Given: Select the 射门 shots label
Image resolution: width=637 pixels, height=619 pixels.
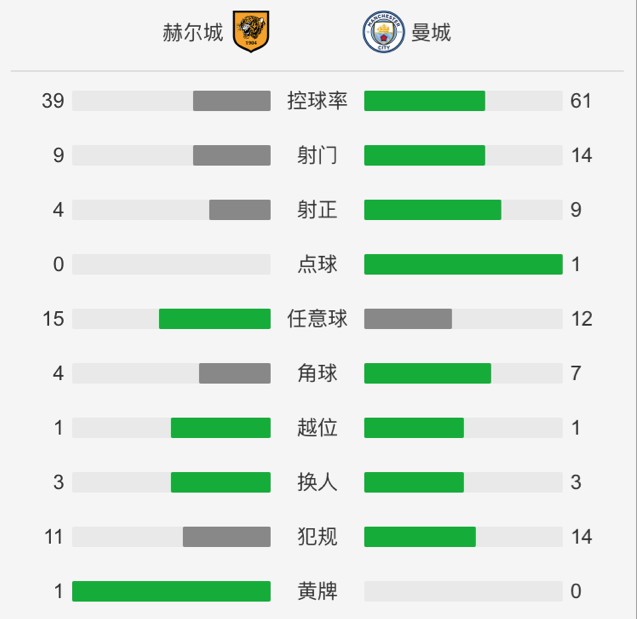Looking at the screenshot, I should click(x=317, y=155).
